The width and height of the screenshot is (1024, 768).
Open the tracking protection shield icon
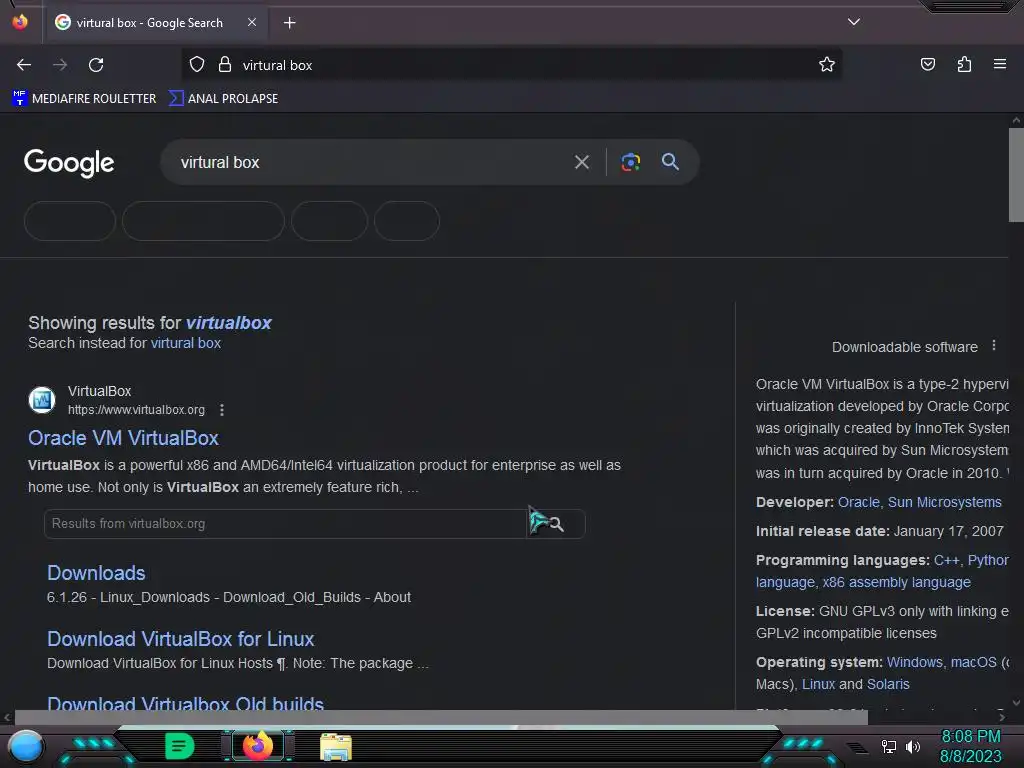pyautogui.click(x=197, y=65)
